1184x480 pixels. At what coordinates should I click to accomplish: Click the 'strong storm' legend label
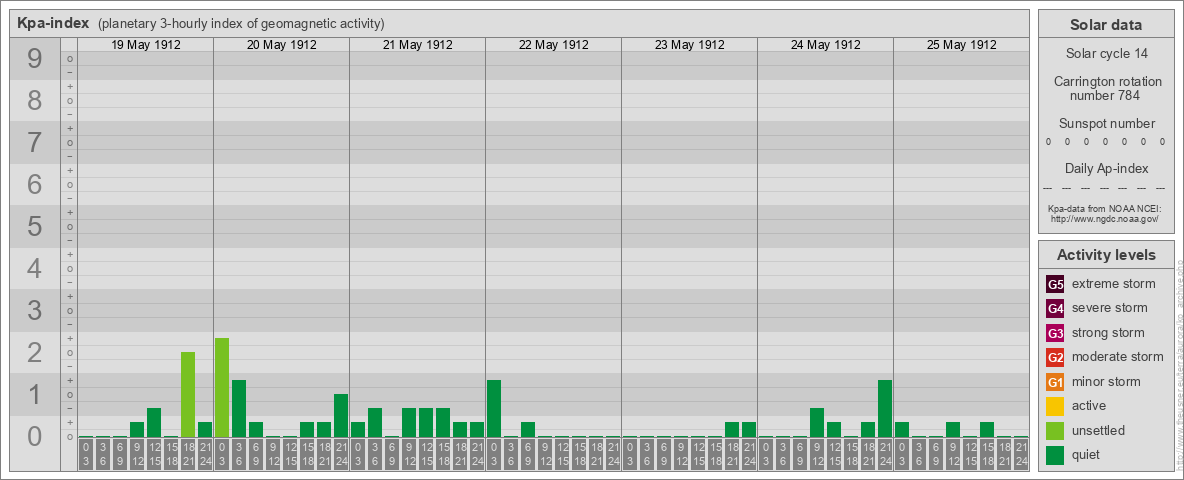(x=1108, y=333)
